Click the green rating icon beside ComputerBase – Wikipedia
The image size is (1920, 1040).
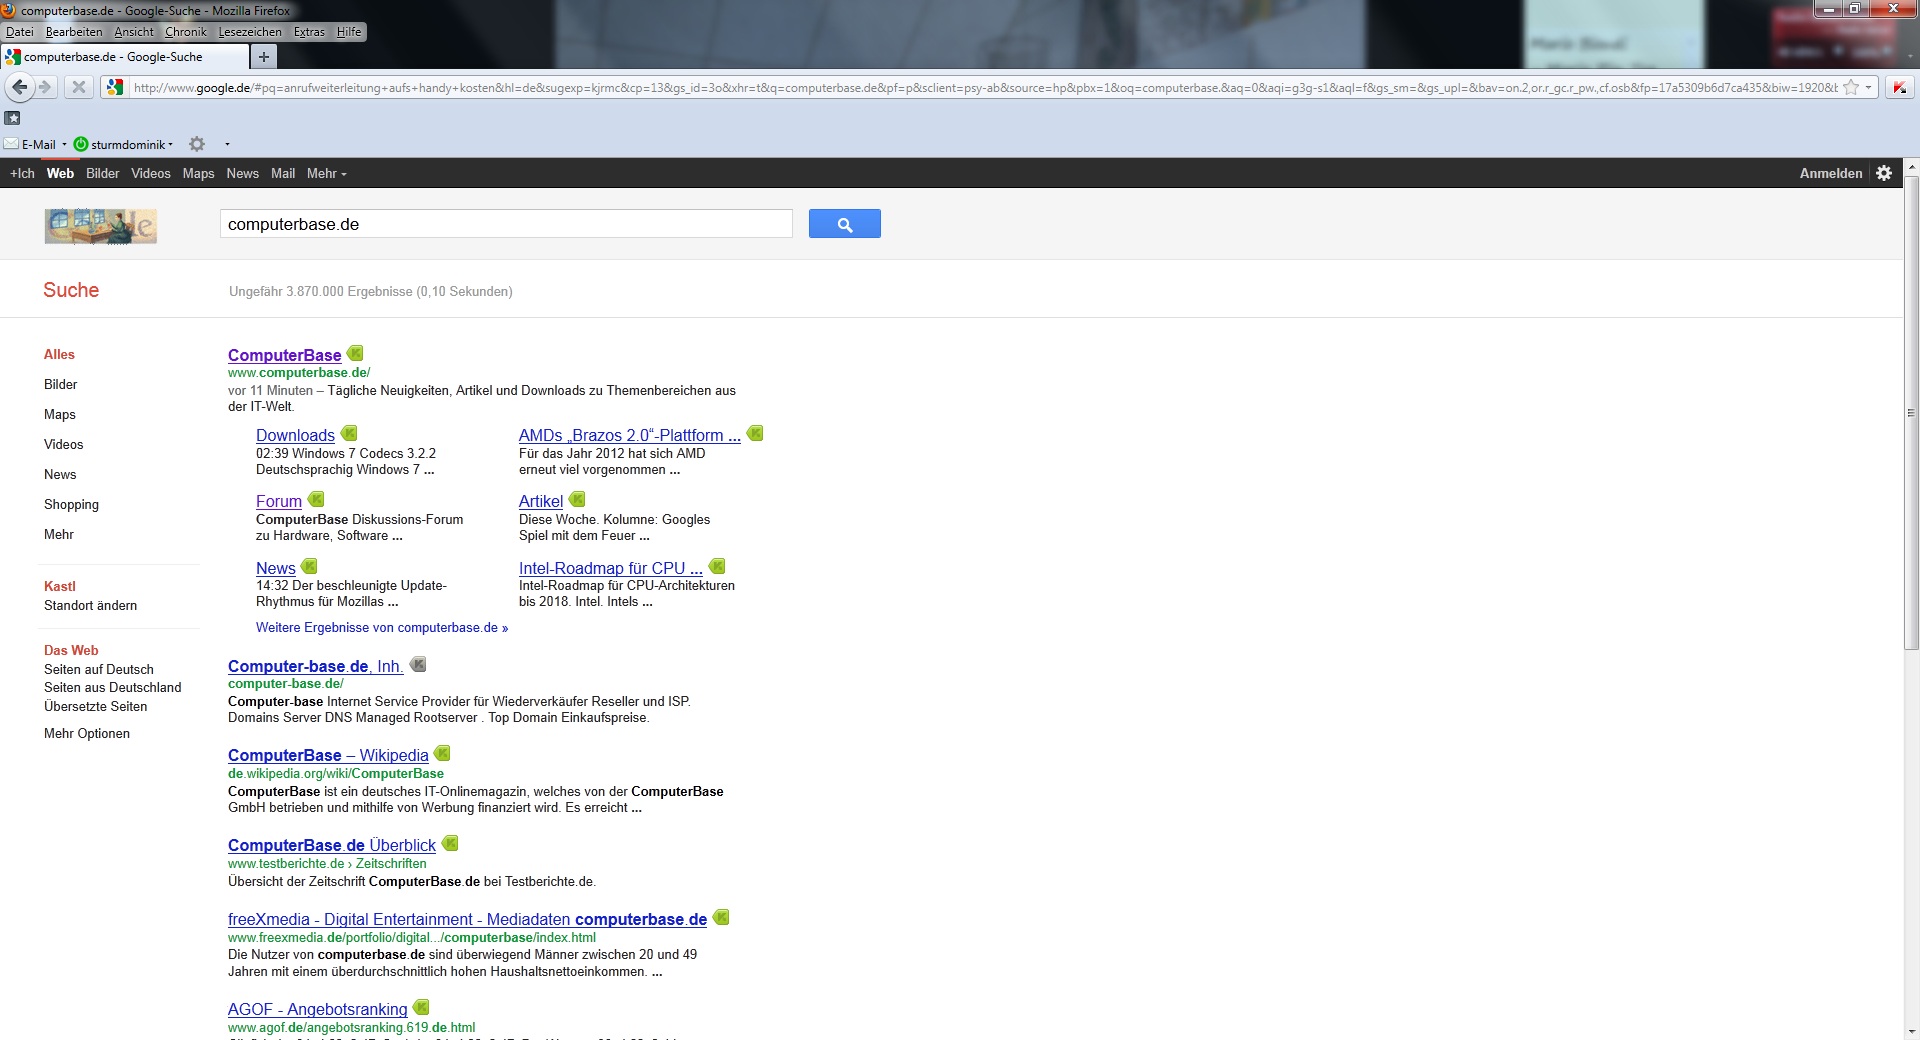(x=442, y=753)
